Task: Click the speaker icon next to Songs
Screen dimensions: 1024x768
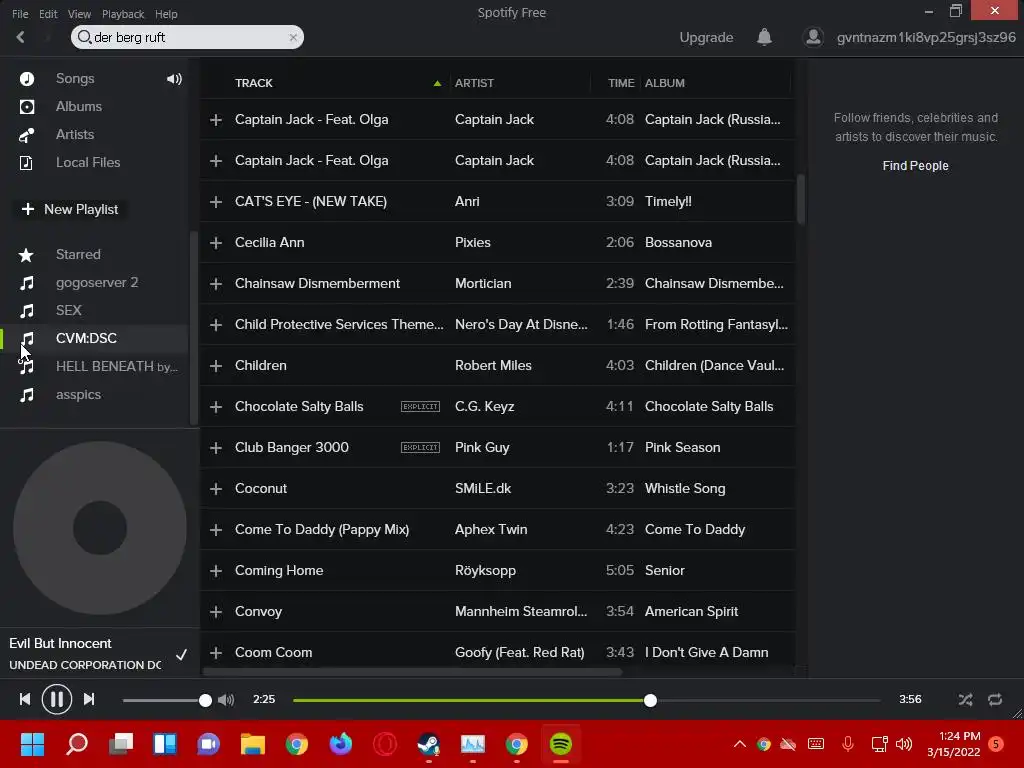Action: [x=174, y=79]
